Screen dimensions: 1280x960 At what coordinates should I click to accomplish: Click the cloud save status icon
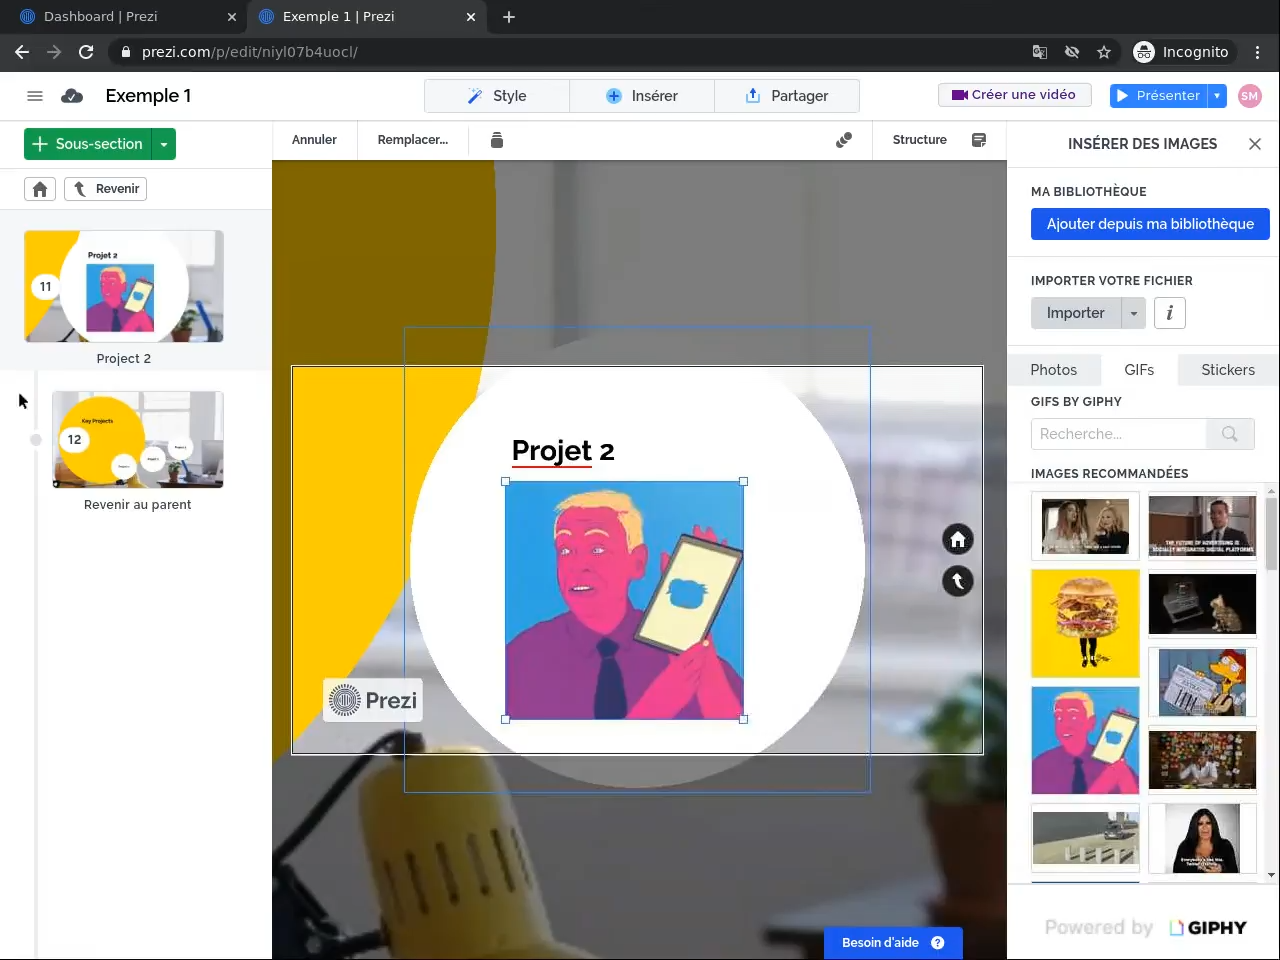(72, 96)
